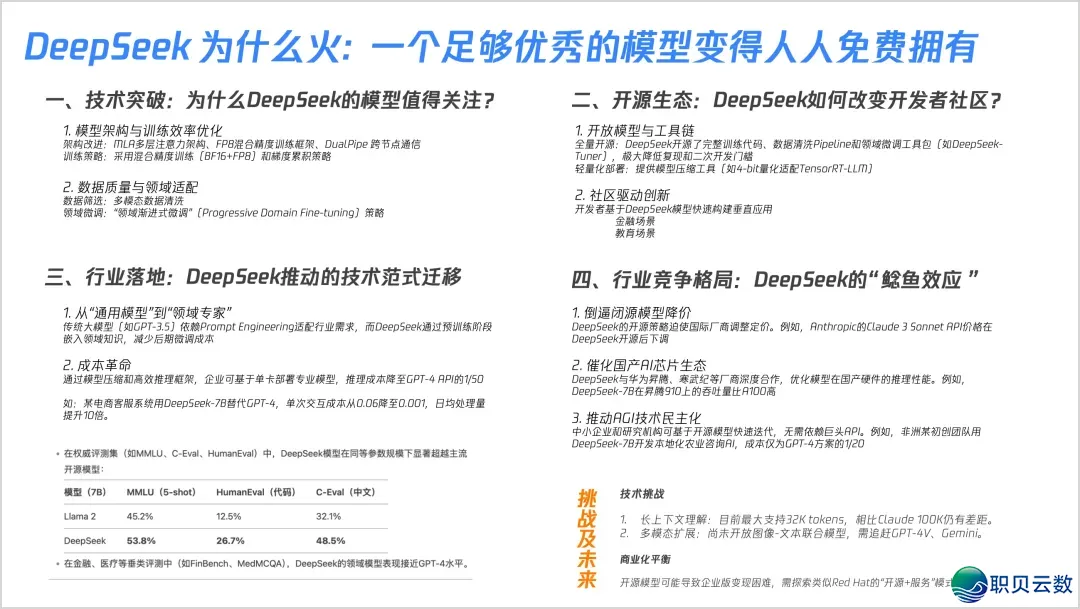Click the "Llama 2" table row label

pyautogui.click(x=80, y=516)
